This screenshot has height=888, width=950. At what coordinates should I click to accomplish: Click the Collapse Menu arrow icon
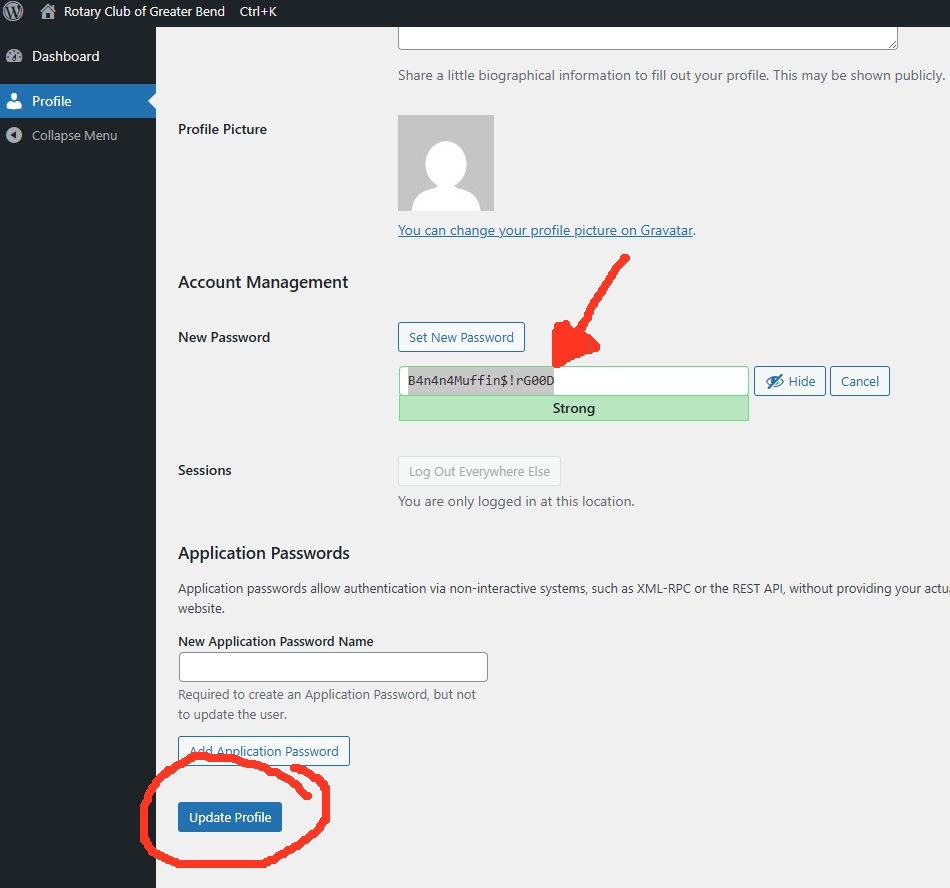tap(14, 135)
